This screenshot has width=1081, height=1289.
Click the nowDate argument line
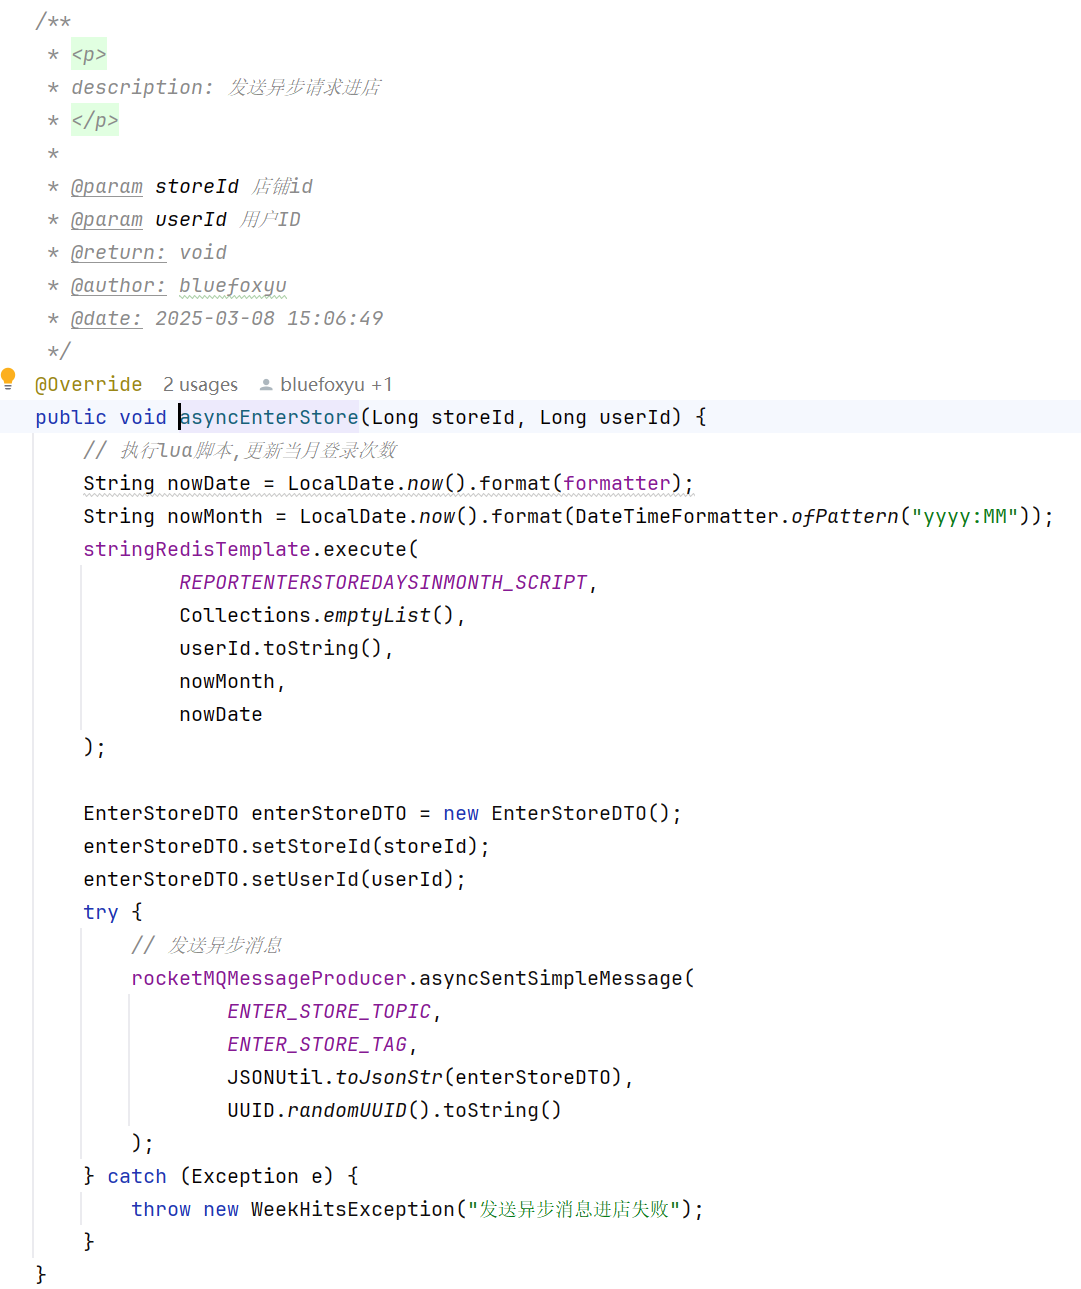[x=221, y=715]
